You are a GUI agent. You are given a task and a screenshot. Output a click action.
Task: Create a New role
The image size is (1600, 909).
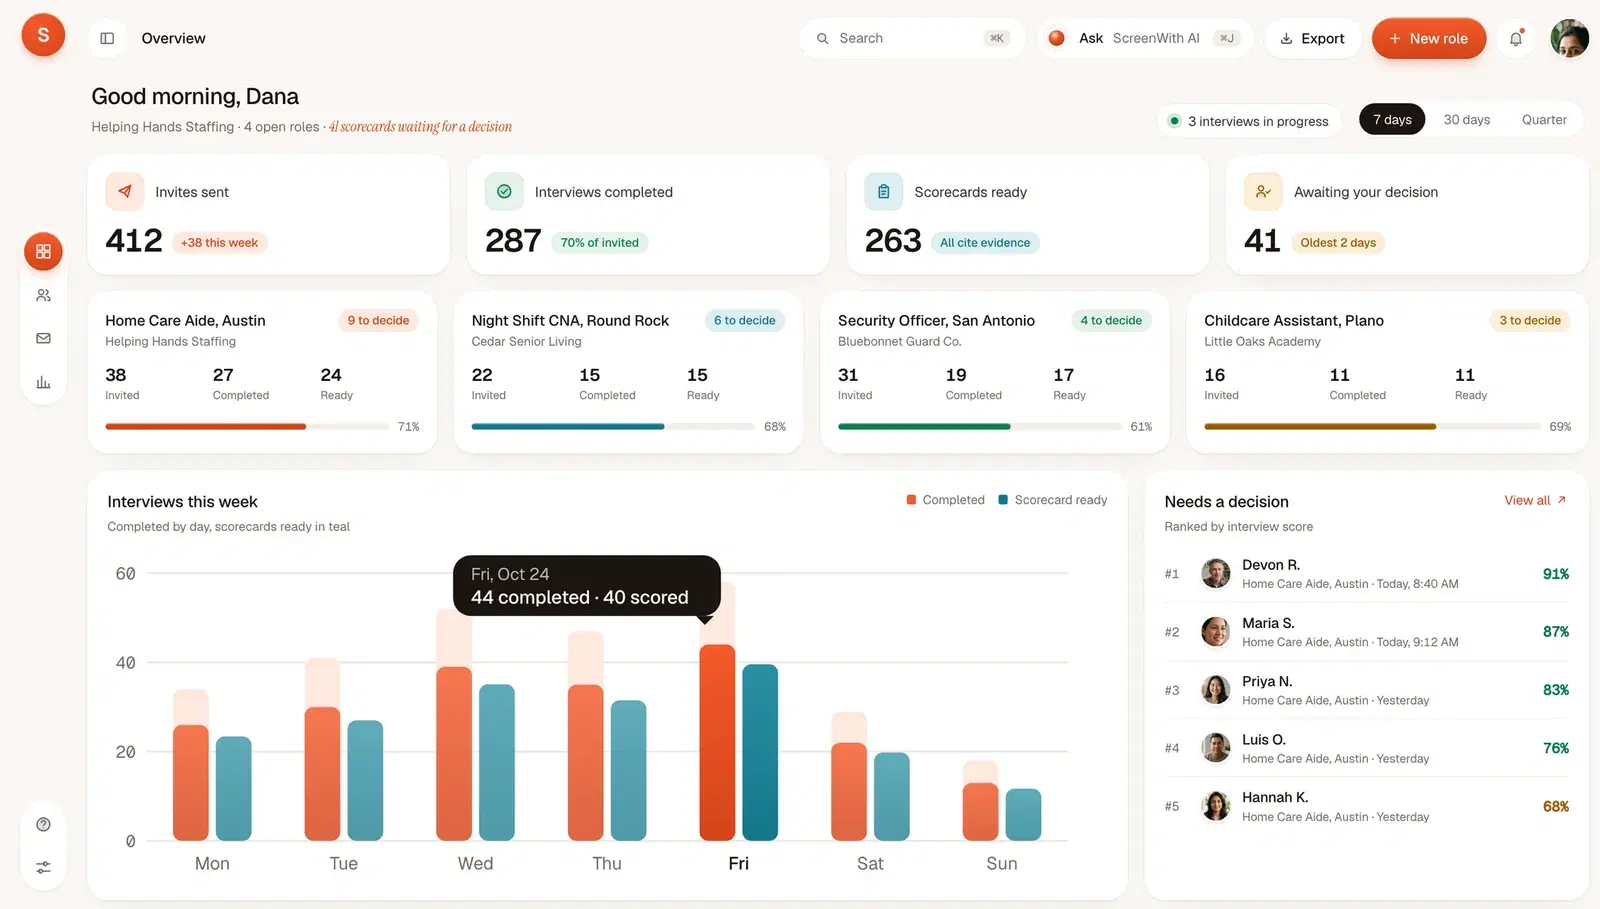[1428, 38]
